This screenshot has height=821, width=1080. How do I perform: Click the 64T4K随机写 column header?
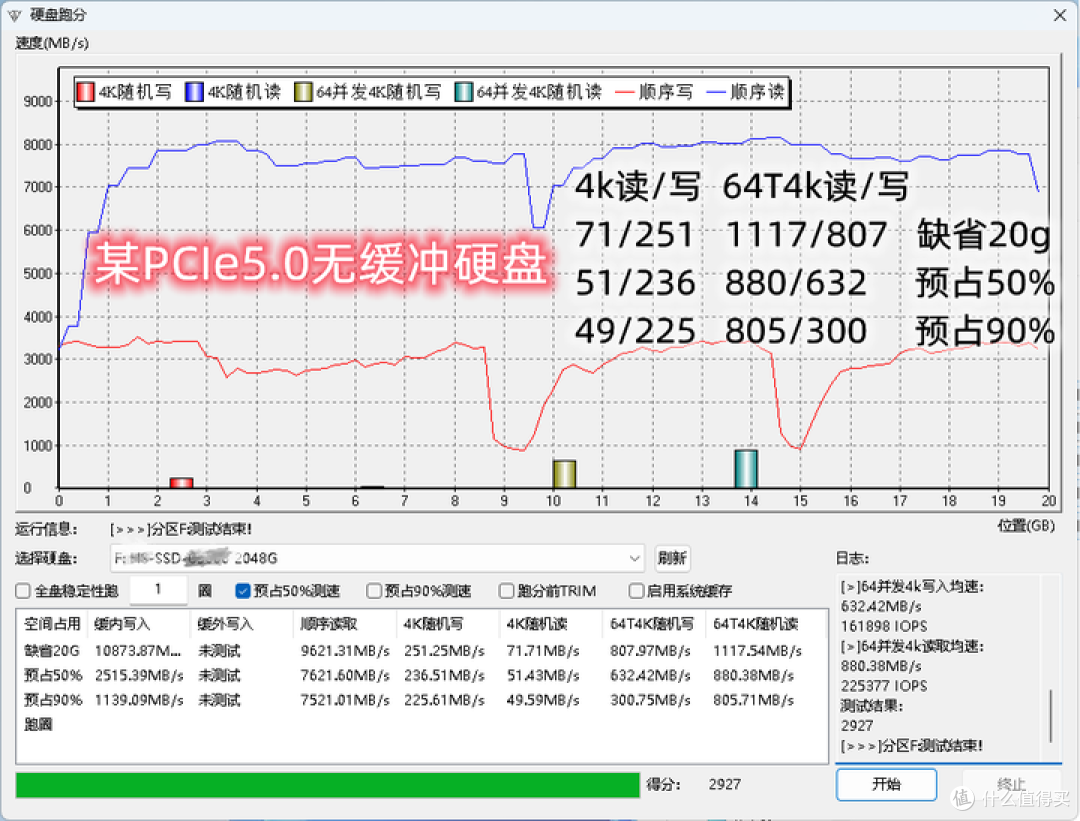[652, 624]
